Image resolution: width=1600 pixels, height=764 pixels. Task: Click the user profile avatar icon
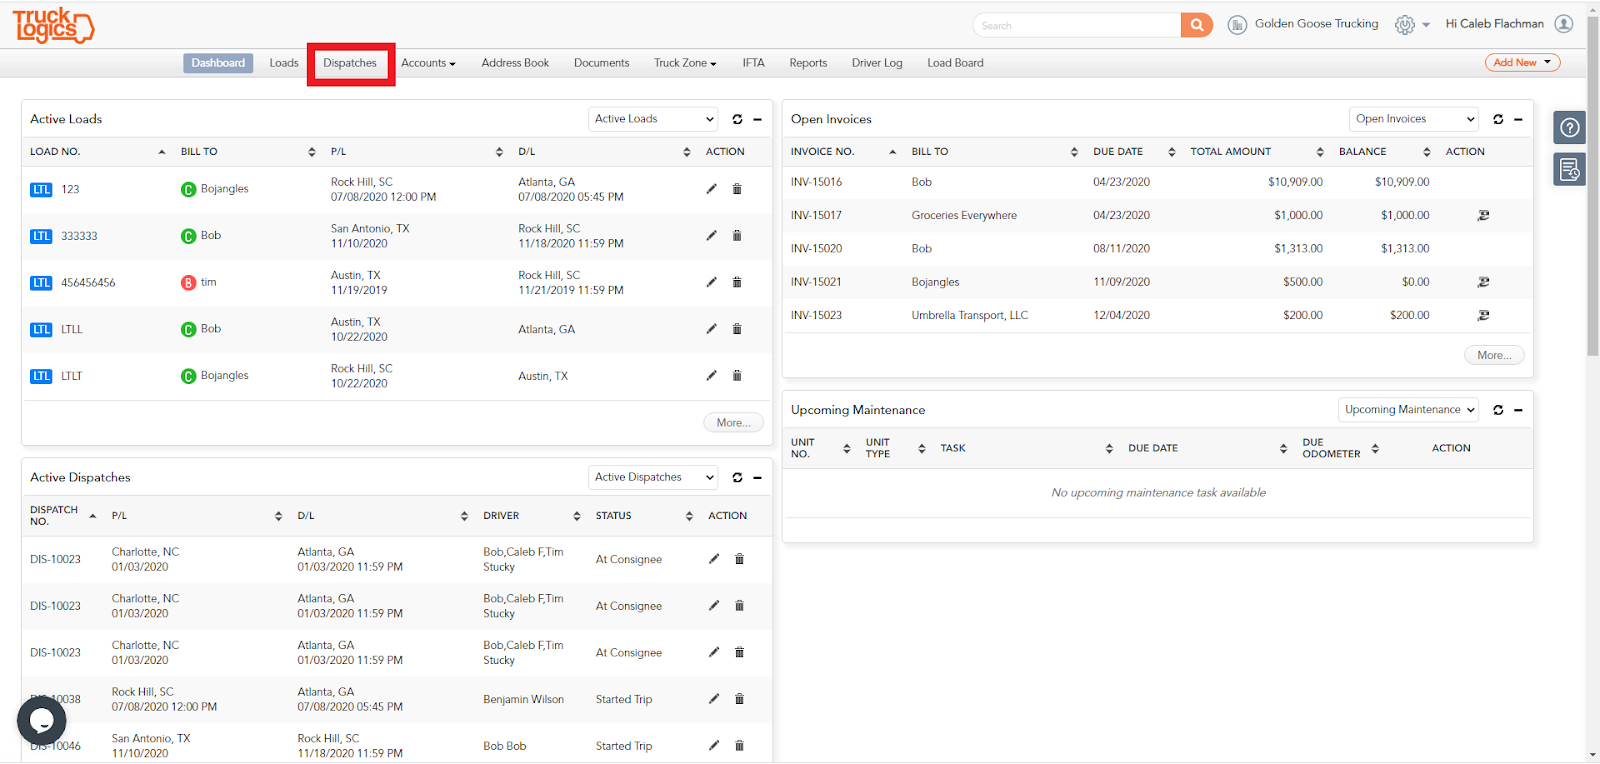pos(1564,24)
